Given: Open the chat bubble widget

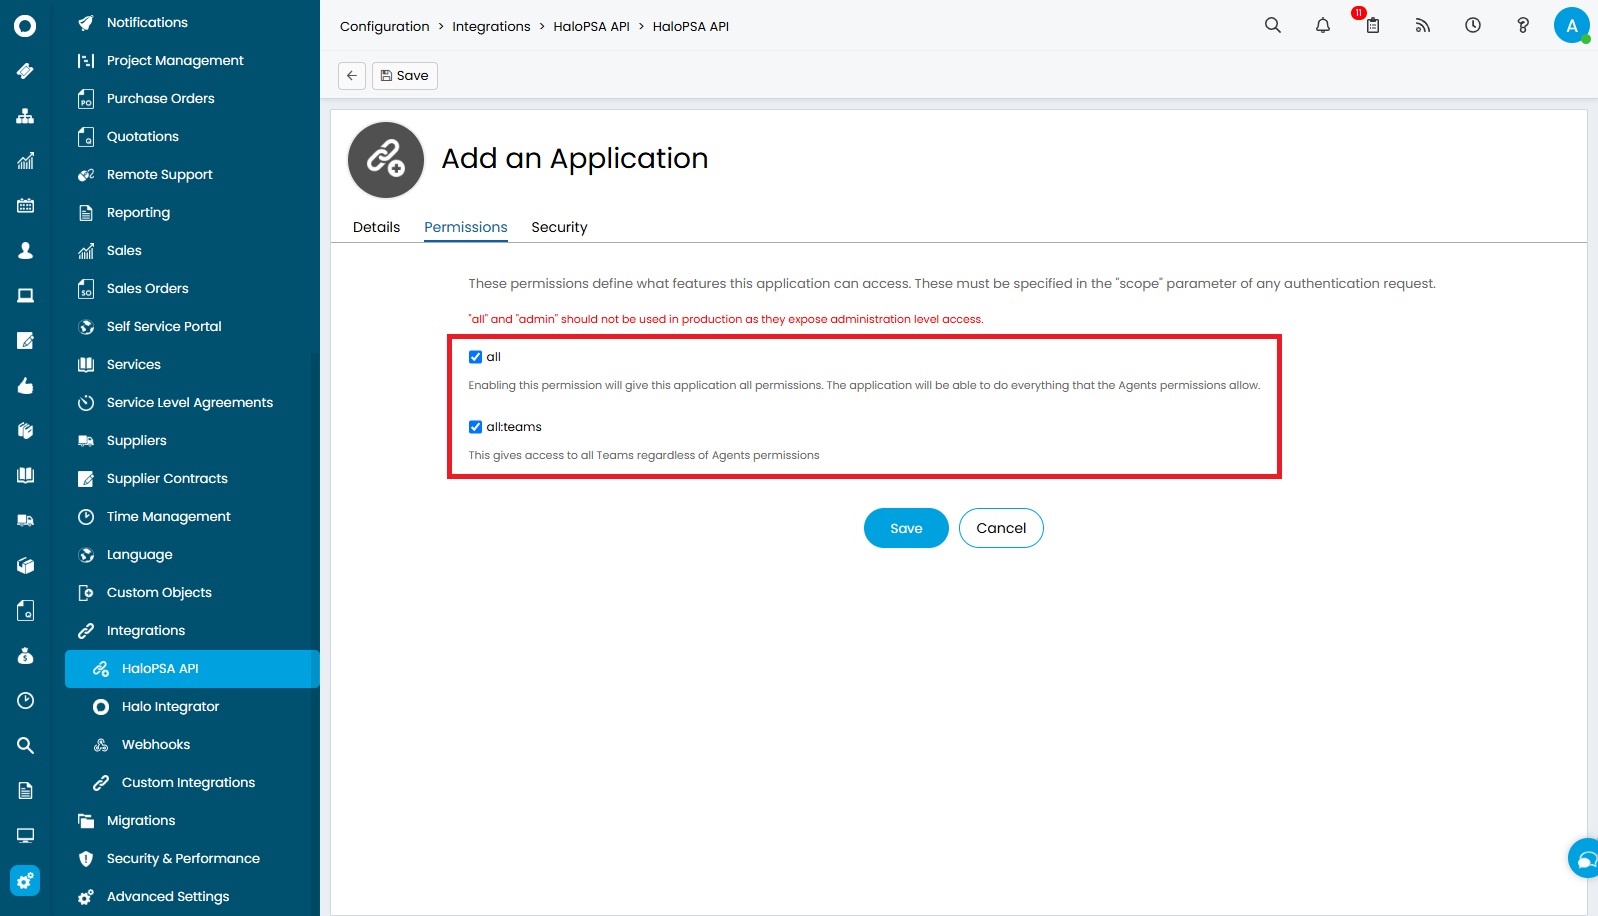Looking at the screenshot, I should click(x=1585, y=858).
